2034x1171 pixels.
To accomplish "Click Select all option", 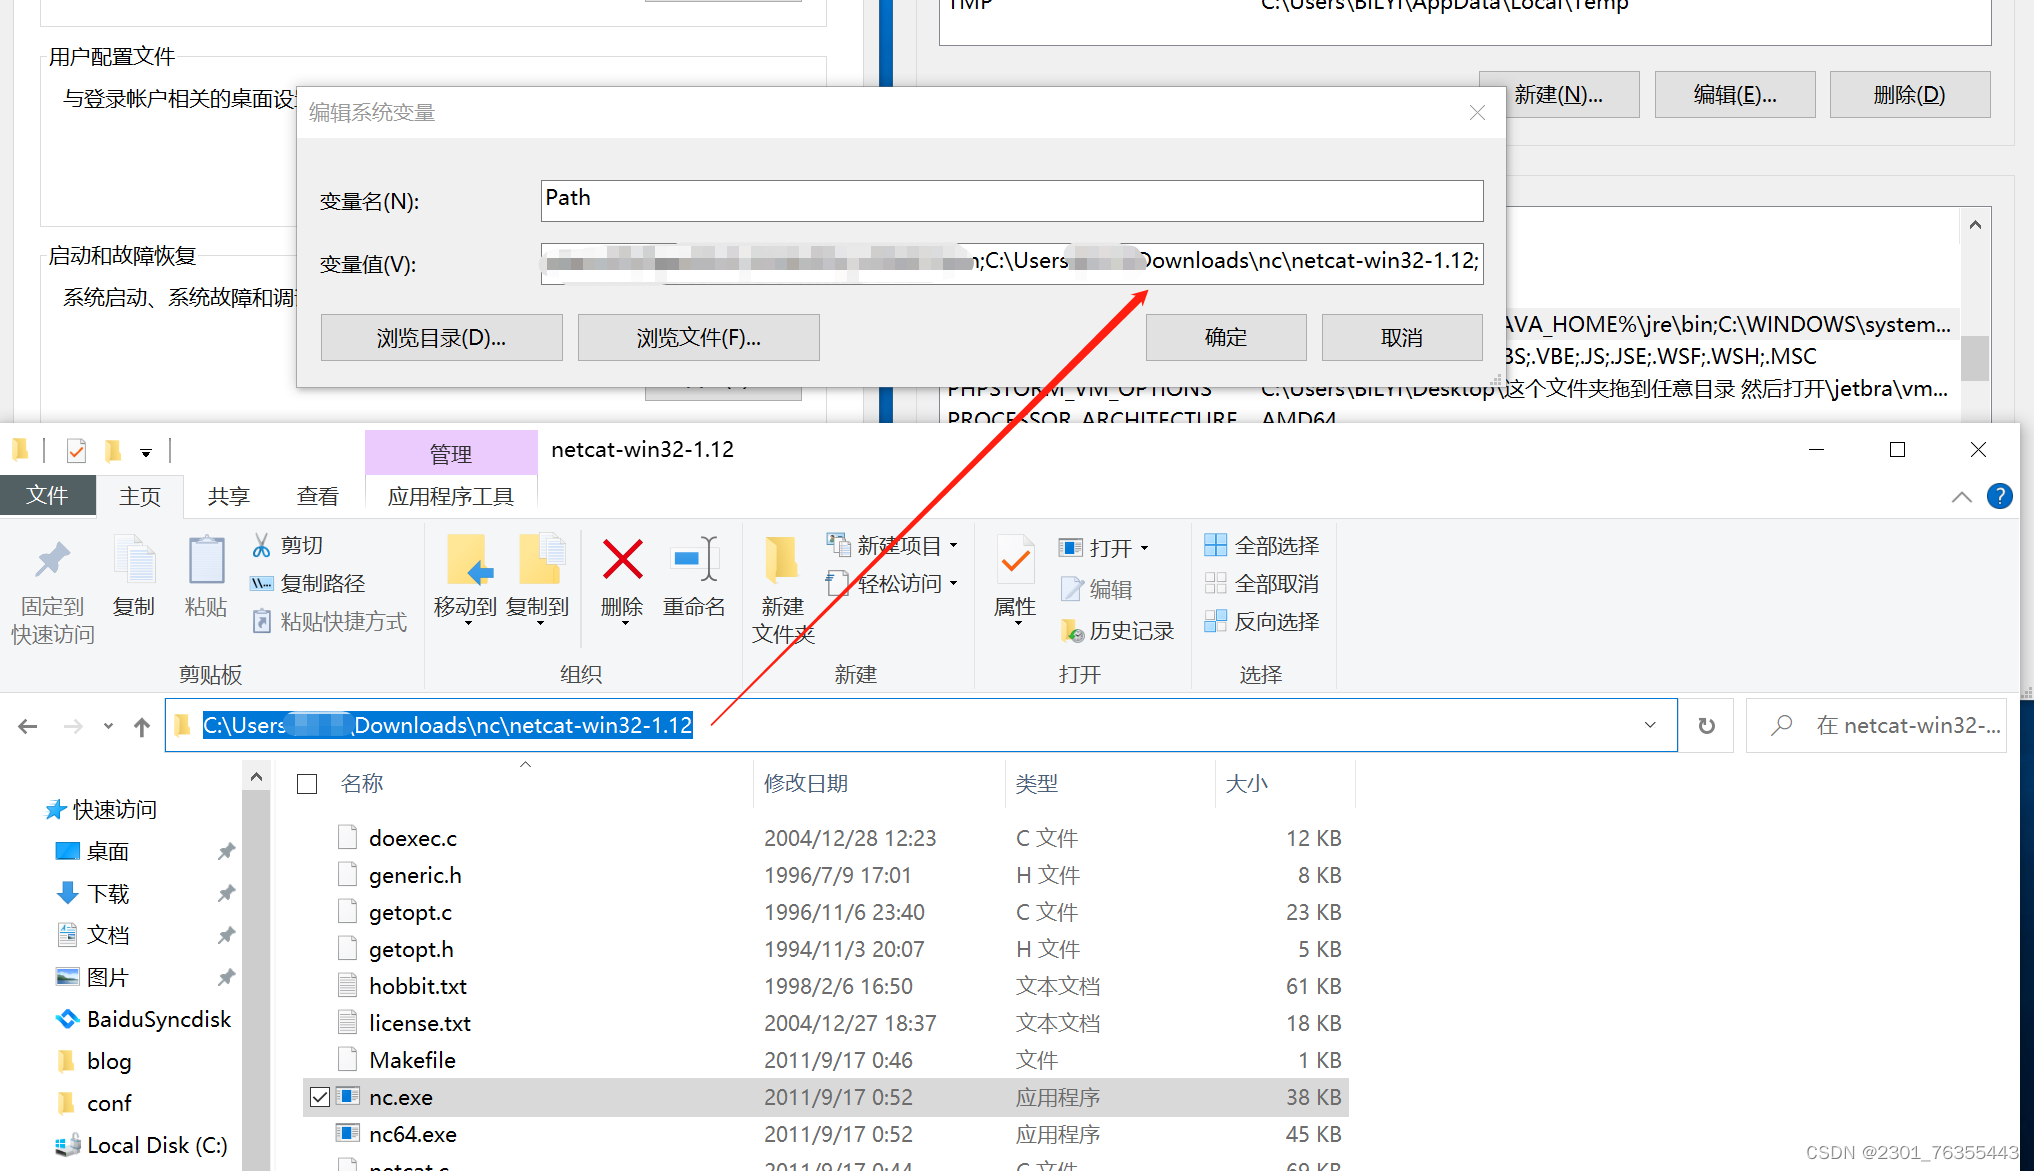I will 1262,545.
